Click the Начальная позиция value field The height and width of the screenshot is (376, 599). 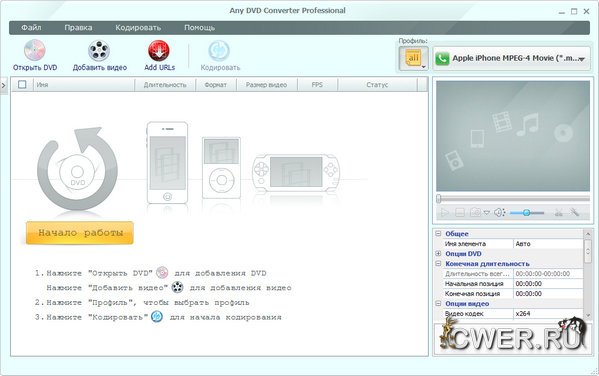pos(548,284)
